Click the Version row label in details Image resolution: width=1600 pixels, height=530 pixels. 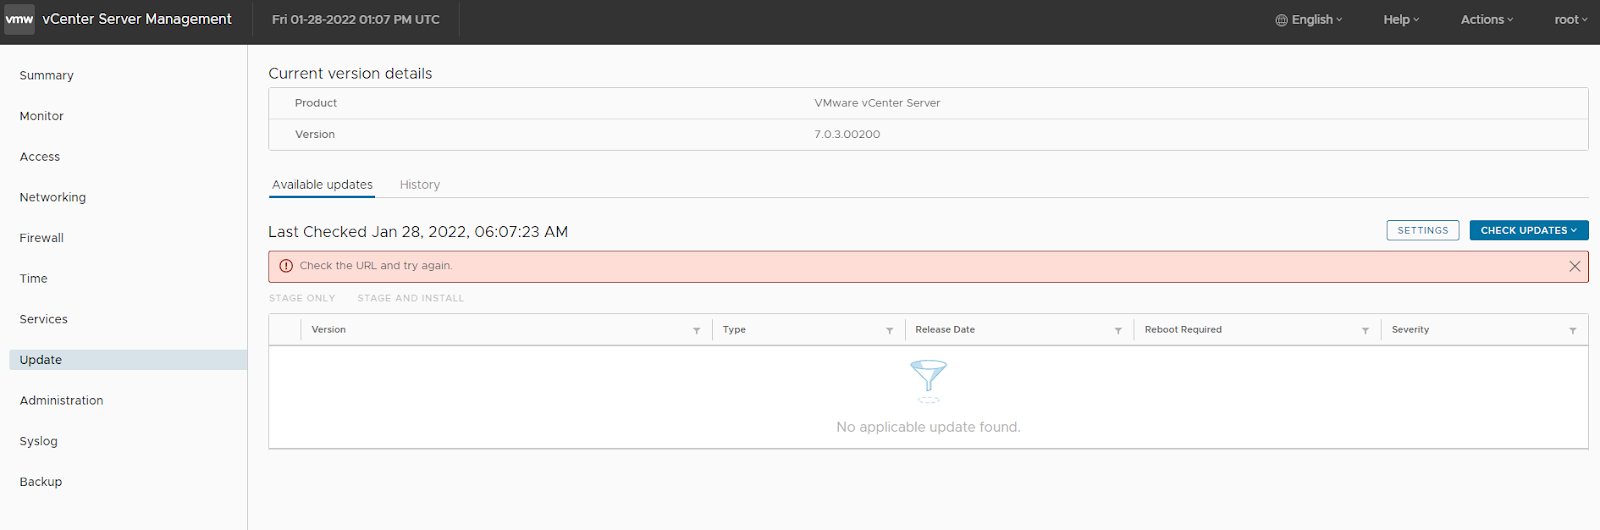point(315,134)
